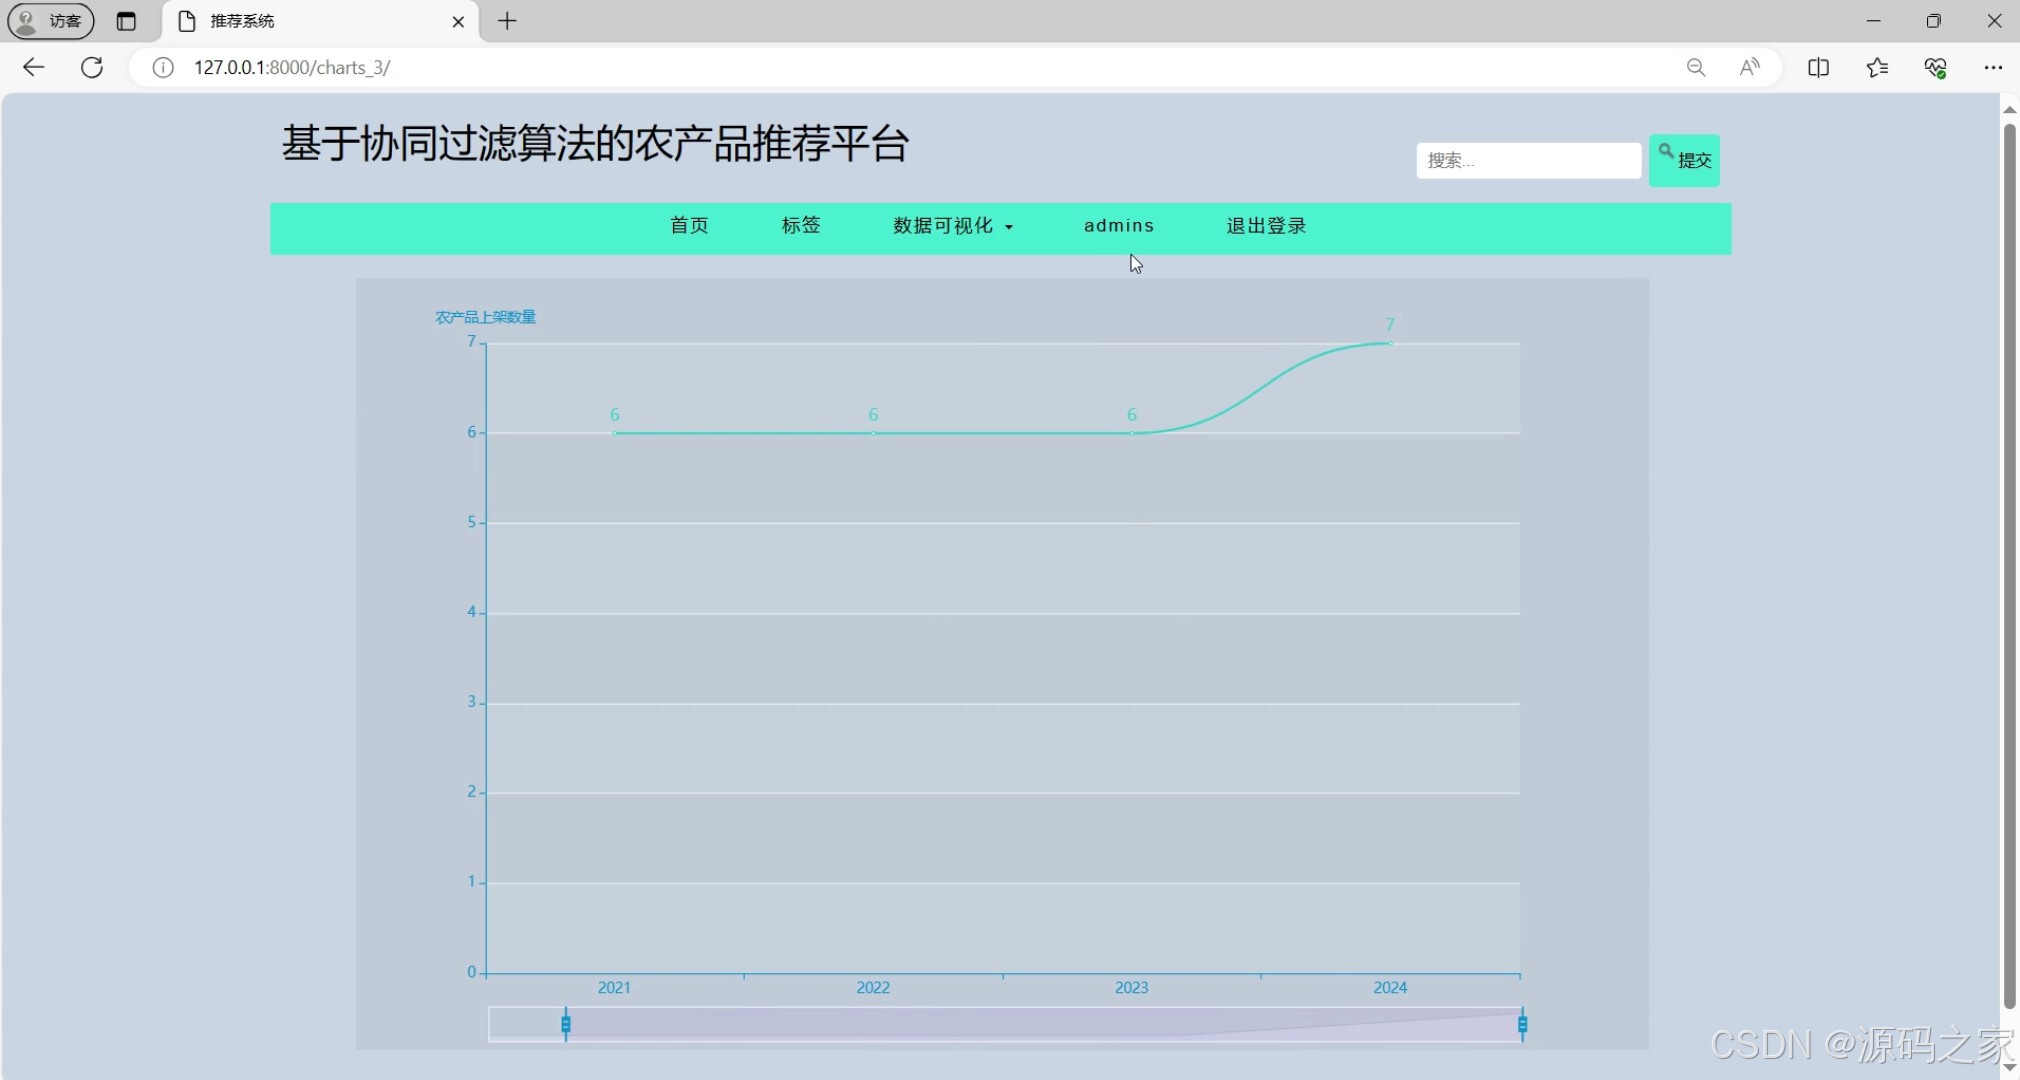Viewport: 2020px width, 1080px height.
Task: Click the page vertical scrollbar thumb
Action: [x=2009, y=566]
